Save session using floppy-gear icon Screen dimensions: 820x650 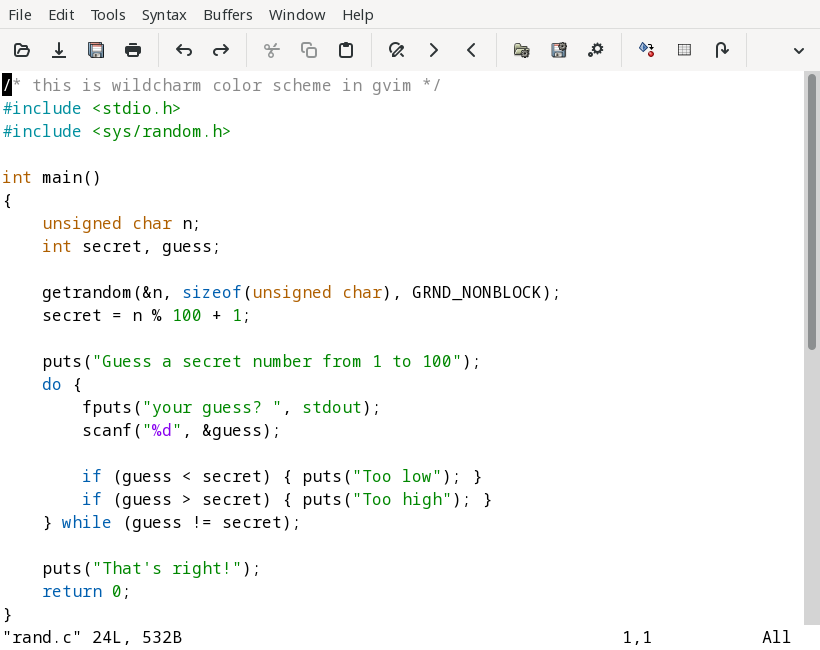[559, 50]
